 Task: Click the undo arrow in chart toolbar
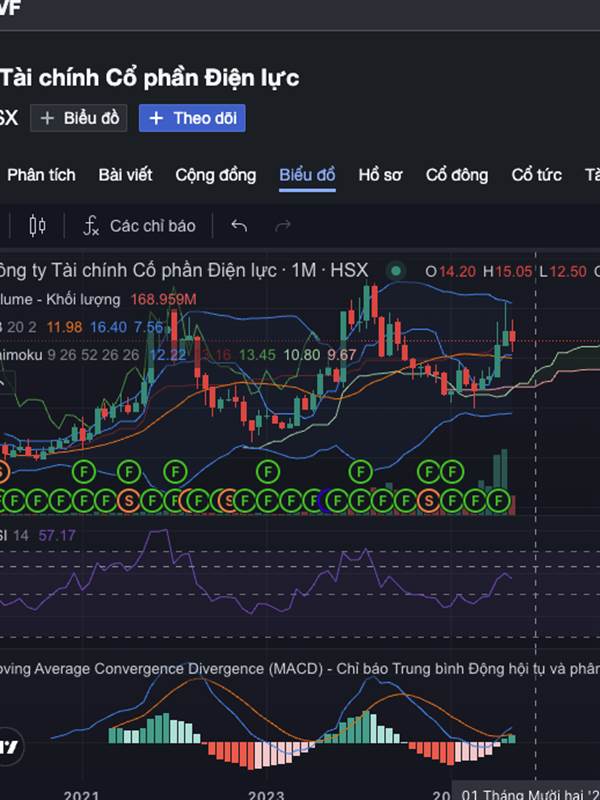tap(239, 226)
